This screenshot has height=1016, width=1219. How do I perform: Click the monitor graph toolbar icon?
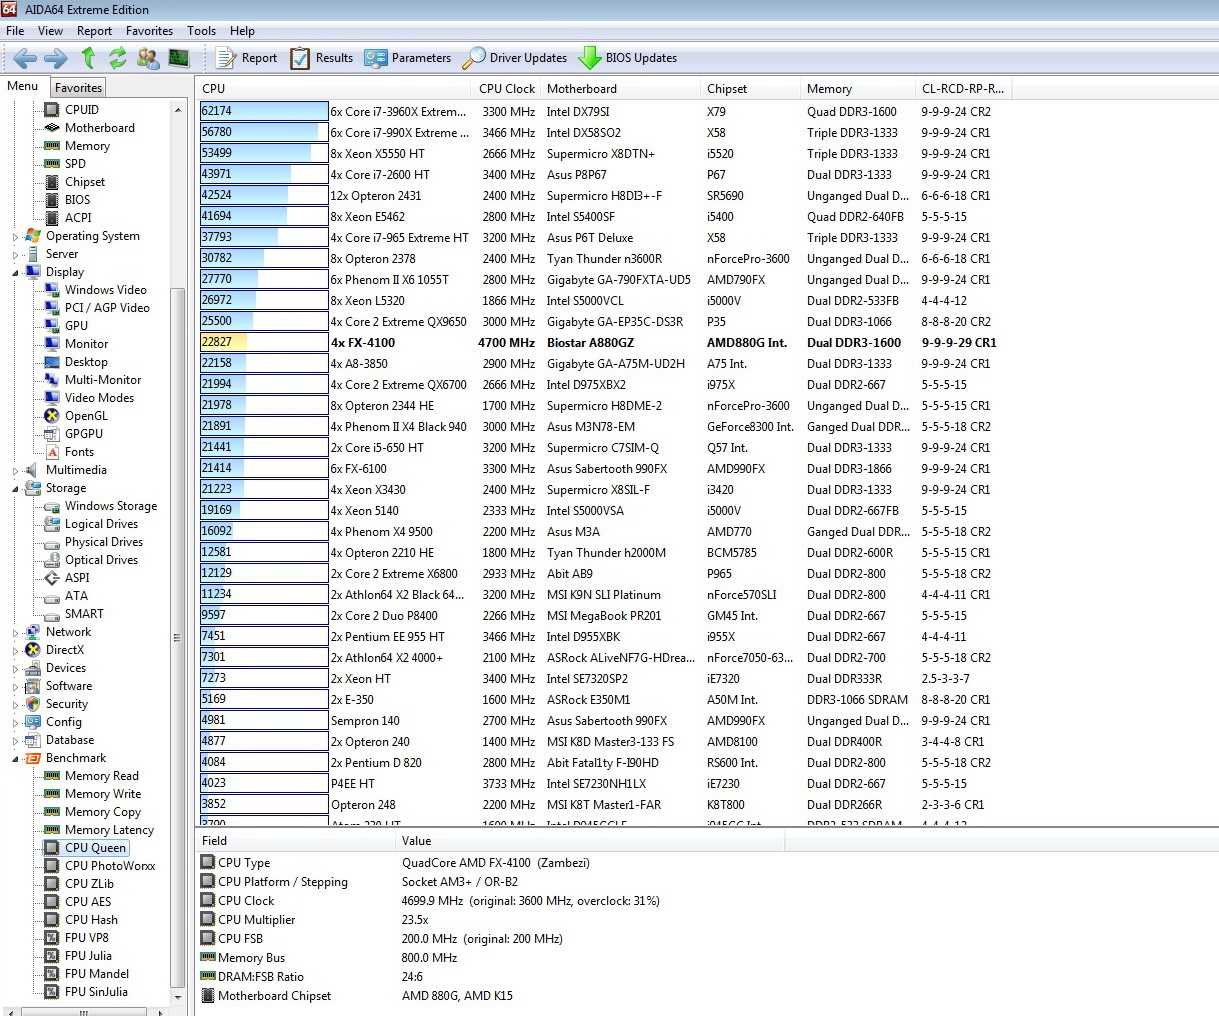(179, 58)
